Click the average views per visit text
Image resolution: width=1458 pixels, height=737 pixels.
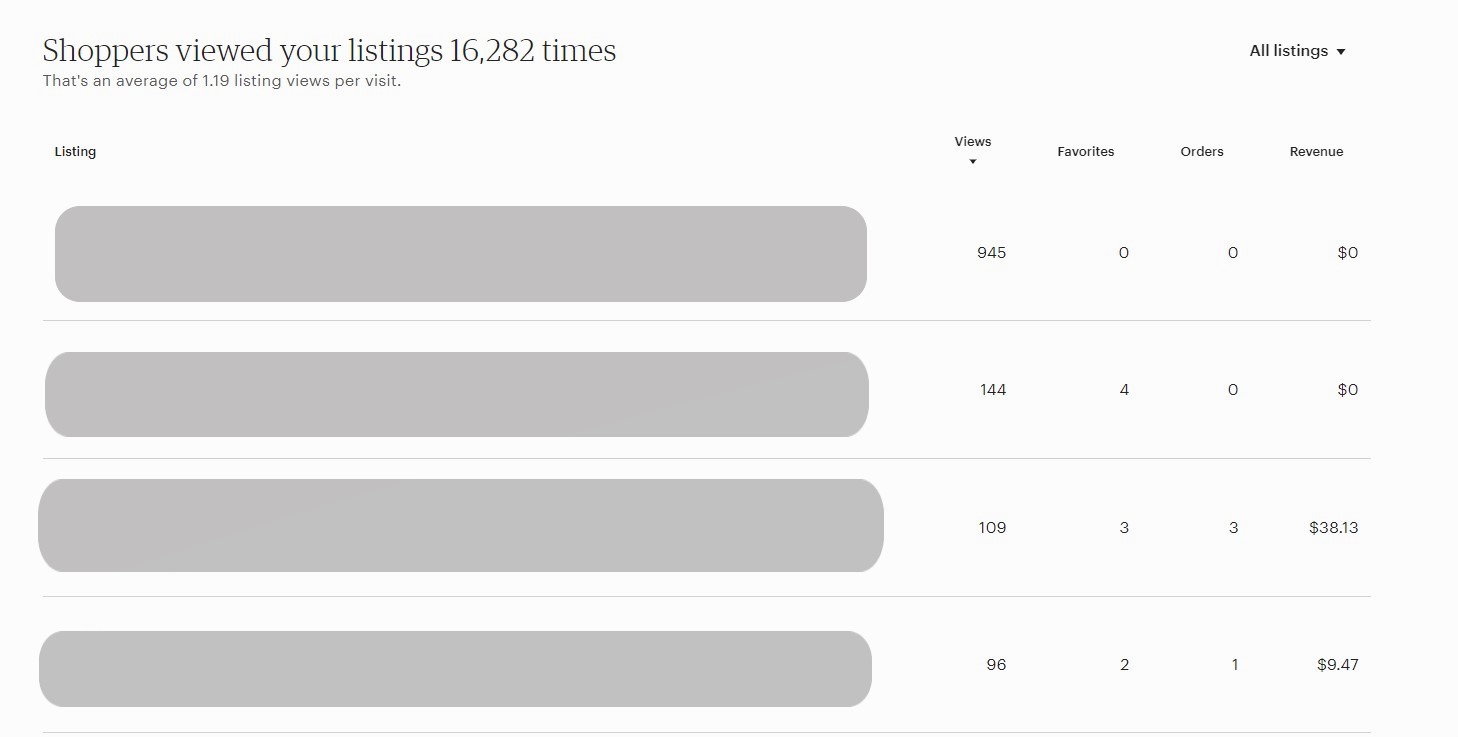220,81
